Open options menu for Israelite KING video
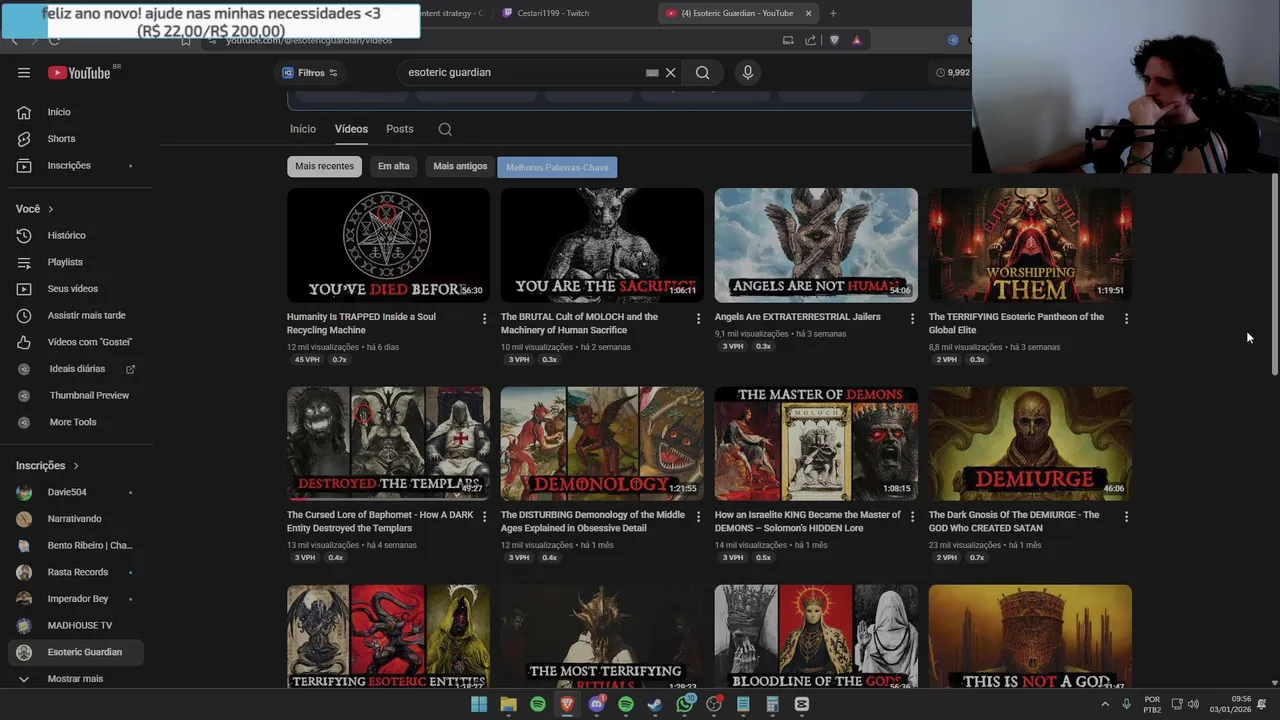The height and width of the screenshot is (720, 1280). click(911, 516)
